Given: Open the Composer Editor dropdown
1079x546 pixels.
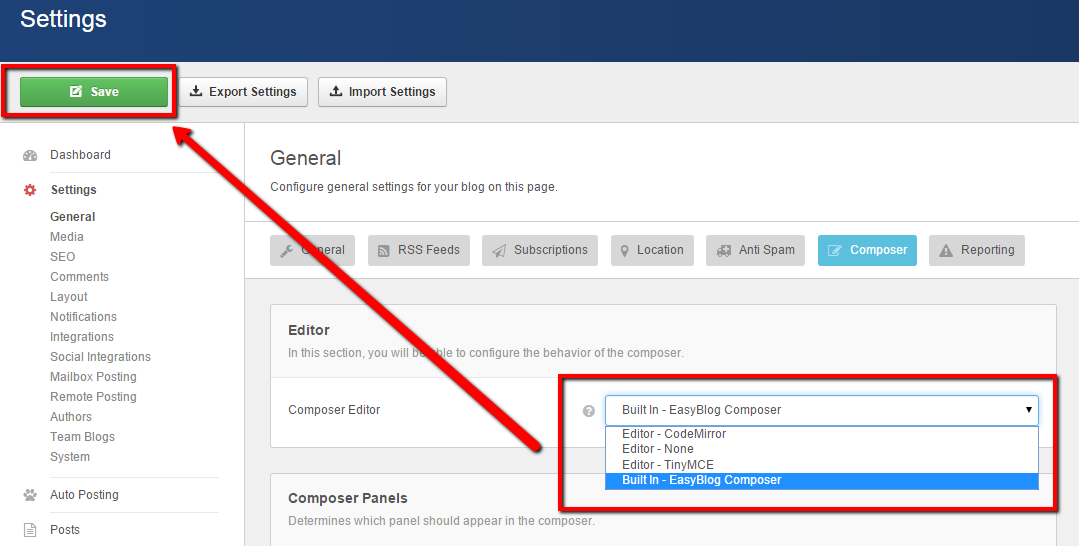Looking at the screenshot, I should pos(822,410).
